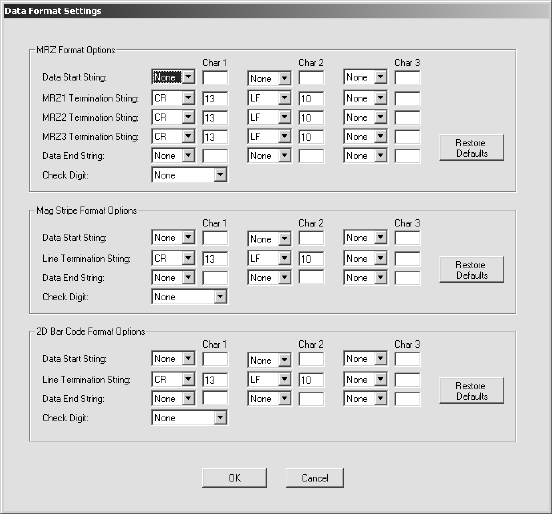This screenshot has width=552, height=514.
Task: Click Mag Stripe Line Termination Char 2 value field
Action: [x=311, y=259]
